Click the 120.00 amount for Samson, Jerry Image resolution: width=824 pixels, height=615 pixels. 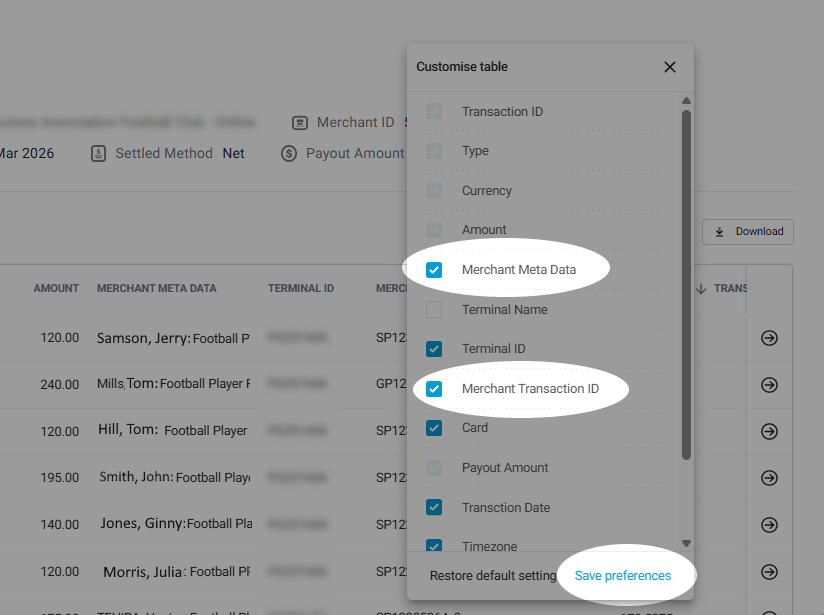(60, 338)
